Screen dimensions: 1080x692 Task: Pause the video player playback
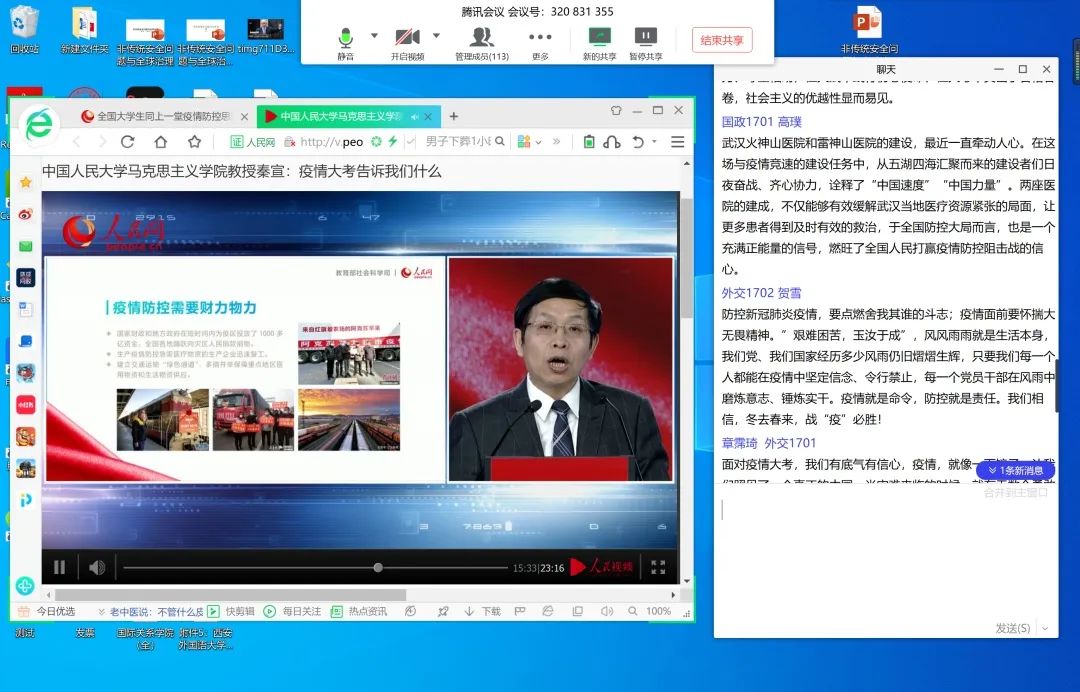(60, 567)
